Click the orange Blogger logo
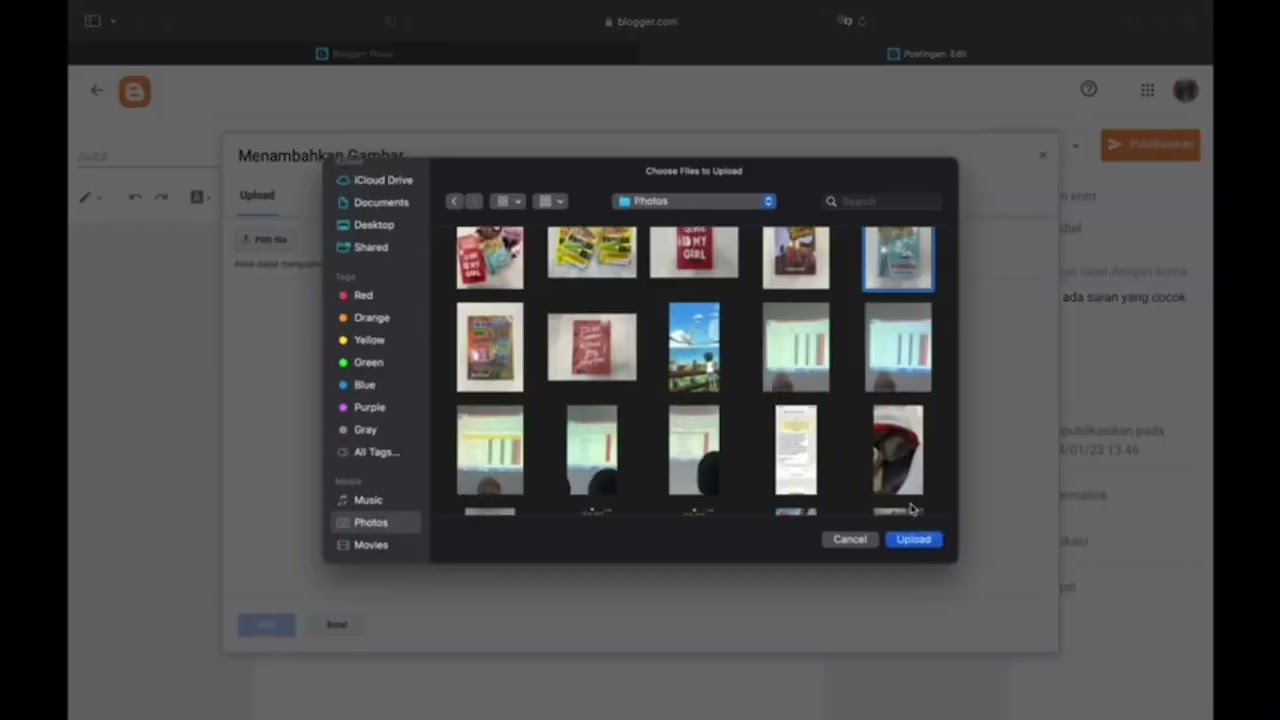This screenshot has height=720, width=1280. tap(135, 92)
